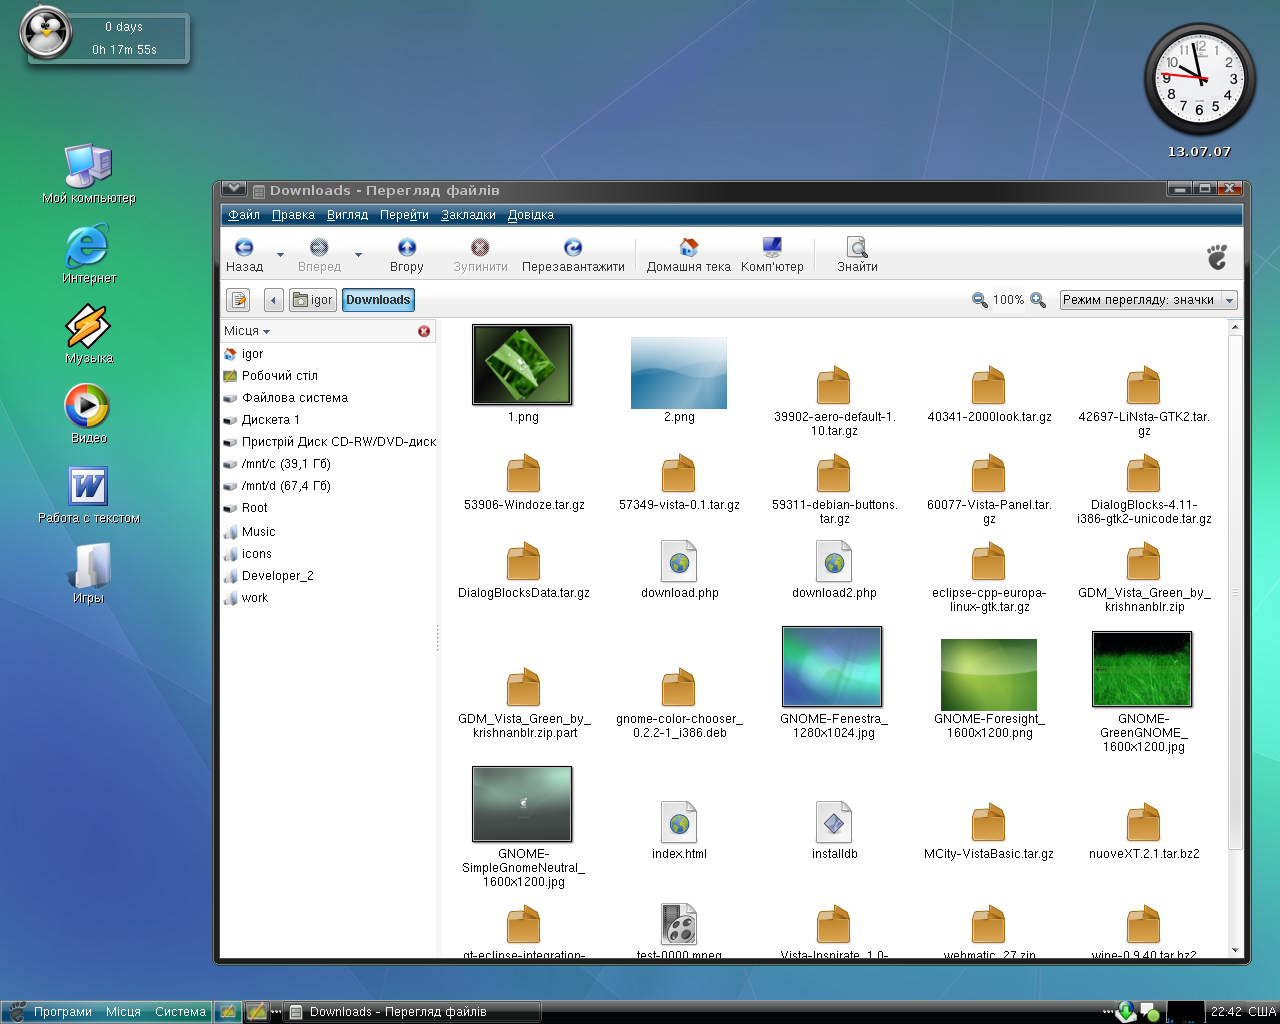Viewport: 1280px width, 1024px height.
Task: Open the Правка menu
Action: coord(293,215)
